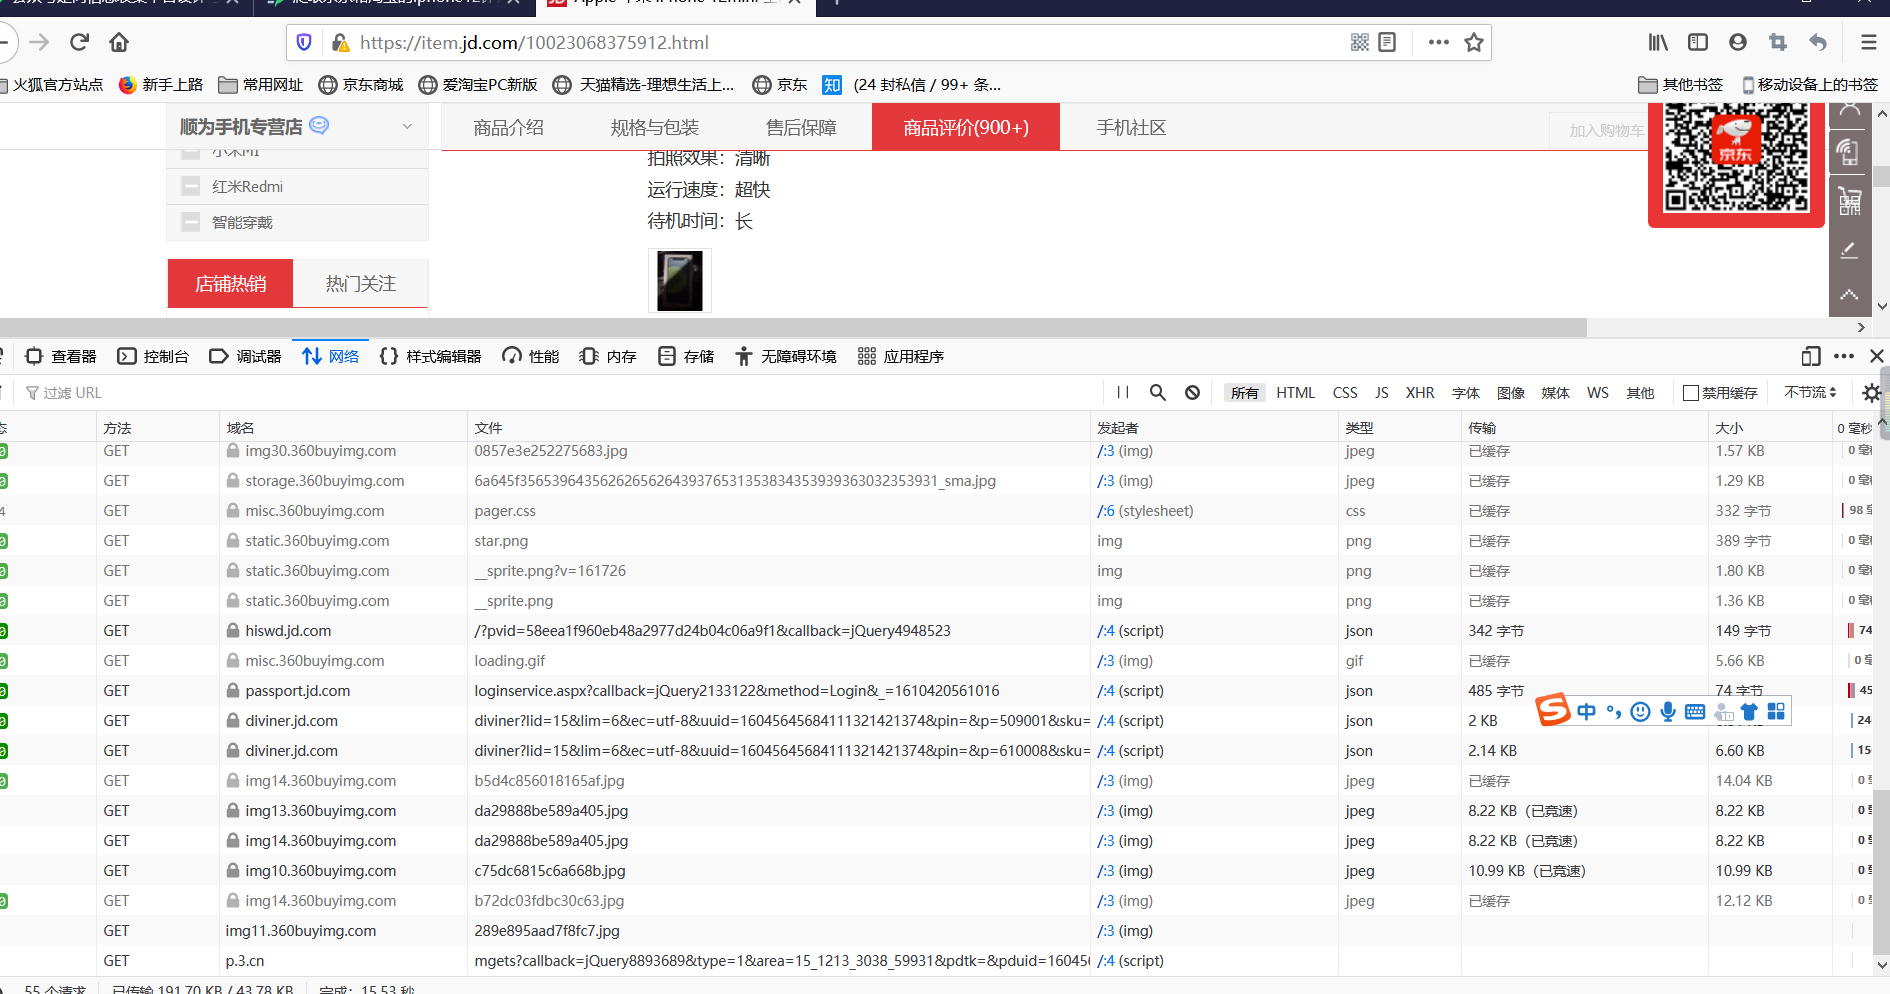Jump to page top via sidebar arrow

[1850, 295]
